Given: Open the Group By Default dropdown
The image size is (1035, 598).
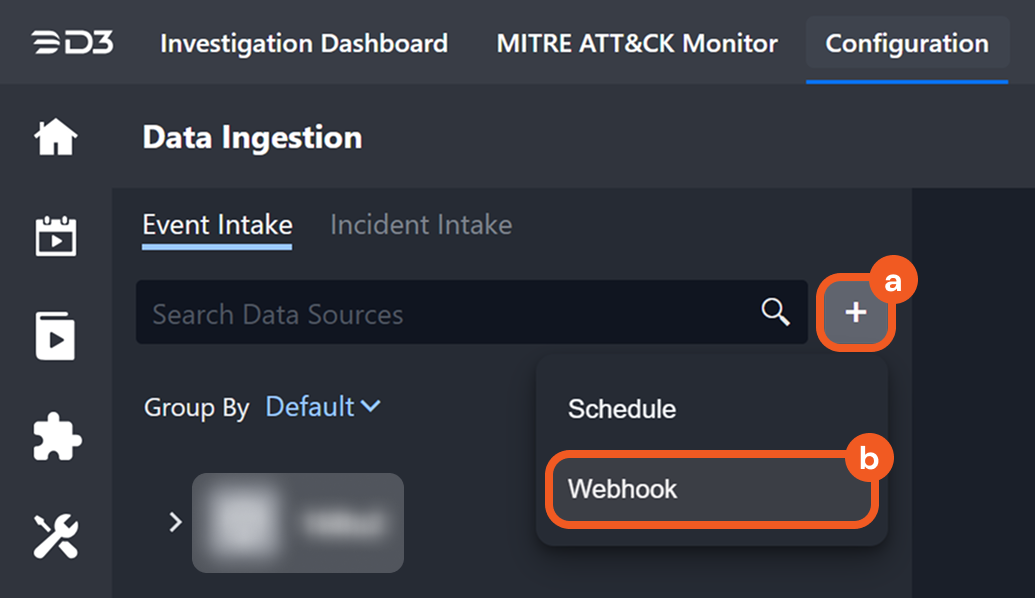Looking at the screenshot, I should (x=323, y=407).
